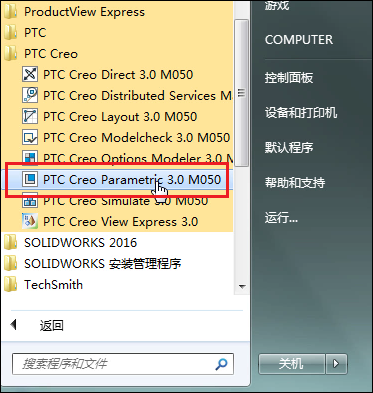Image resolution: width=373 pixels, height=393 pixels.
Task: Open PTC Creo Modelcheck icon
Action: 30,137
